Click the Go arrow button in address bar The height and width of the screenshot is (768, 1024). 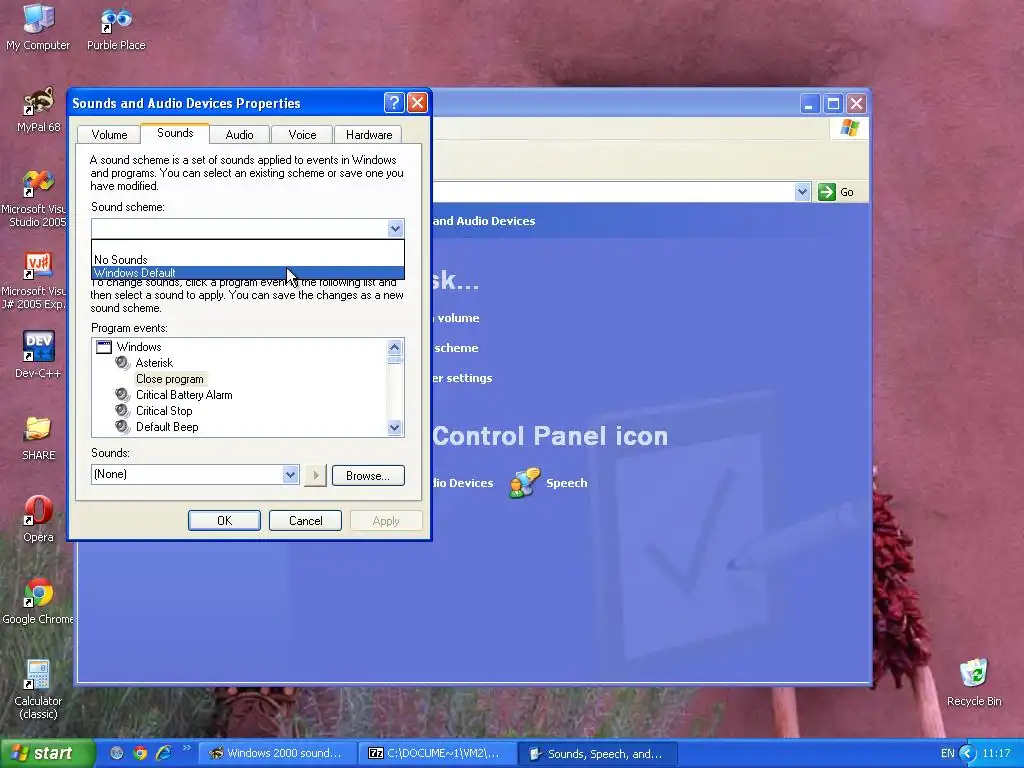tap(827, 192)
